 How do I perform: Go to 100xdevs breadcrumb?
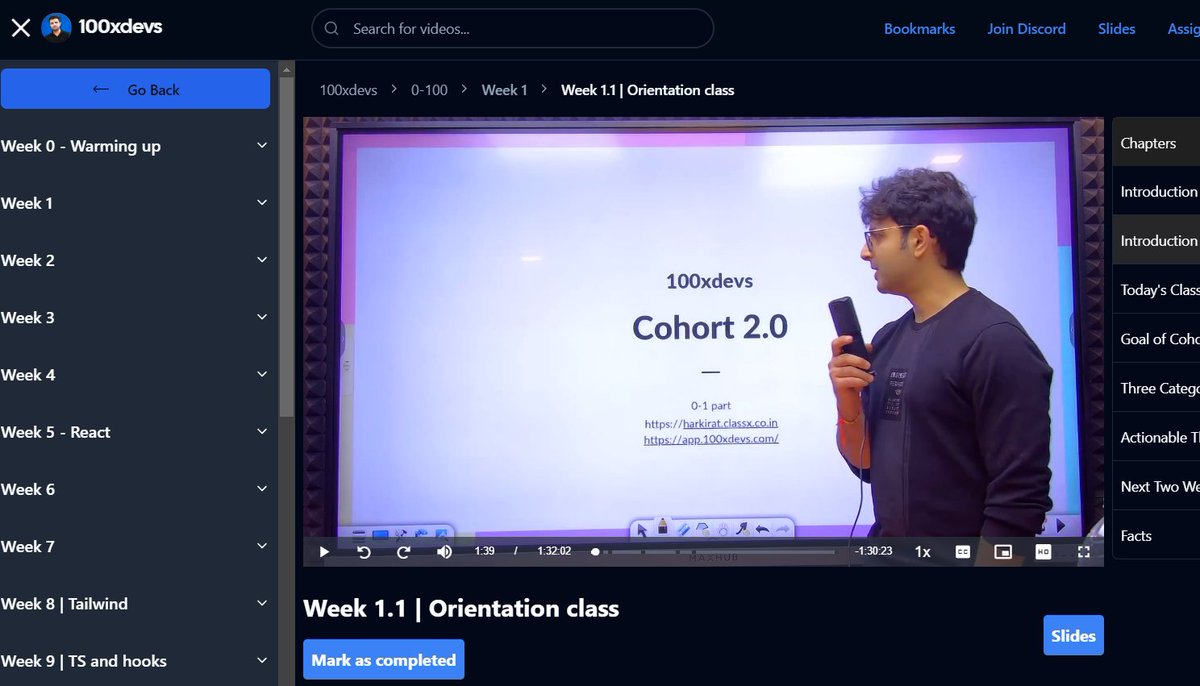coord(348,90)
